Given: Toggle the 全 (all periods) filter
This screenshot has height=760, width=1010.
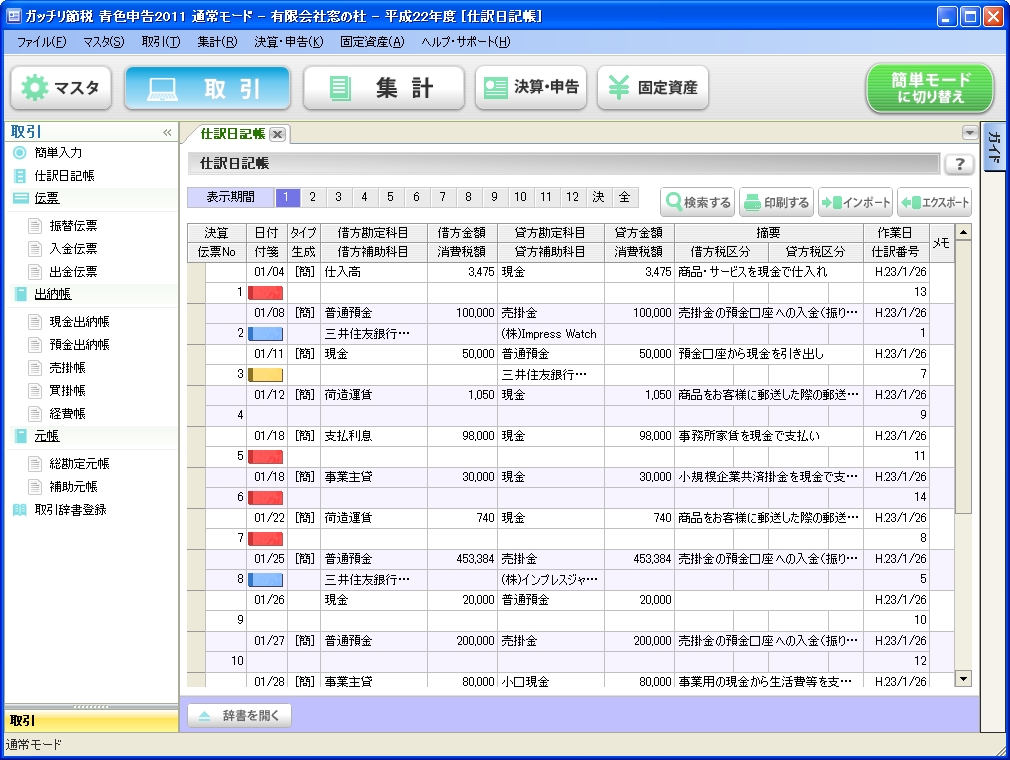Looking at the screenshot, I should [x=623, y=198].
